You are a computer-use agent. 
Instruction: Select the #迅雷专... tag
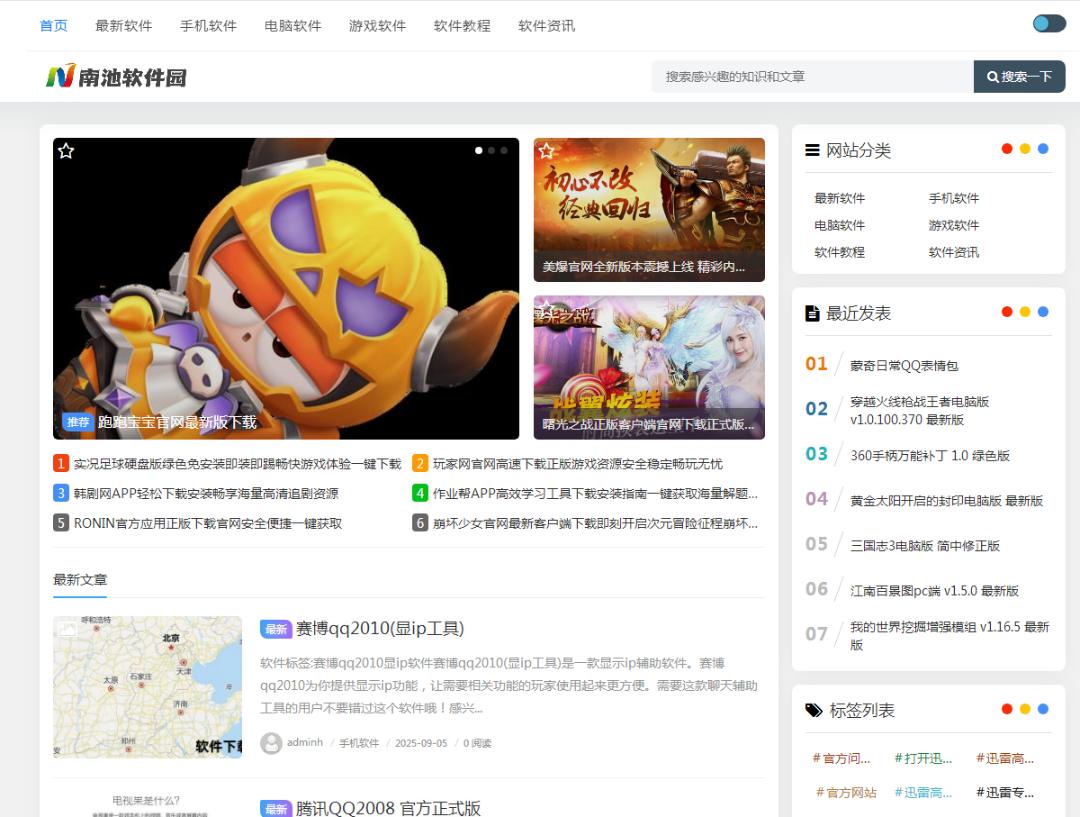[1005, 792]
